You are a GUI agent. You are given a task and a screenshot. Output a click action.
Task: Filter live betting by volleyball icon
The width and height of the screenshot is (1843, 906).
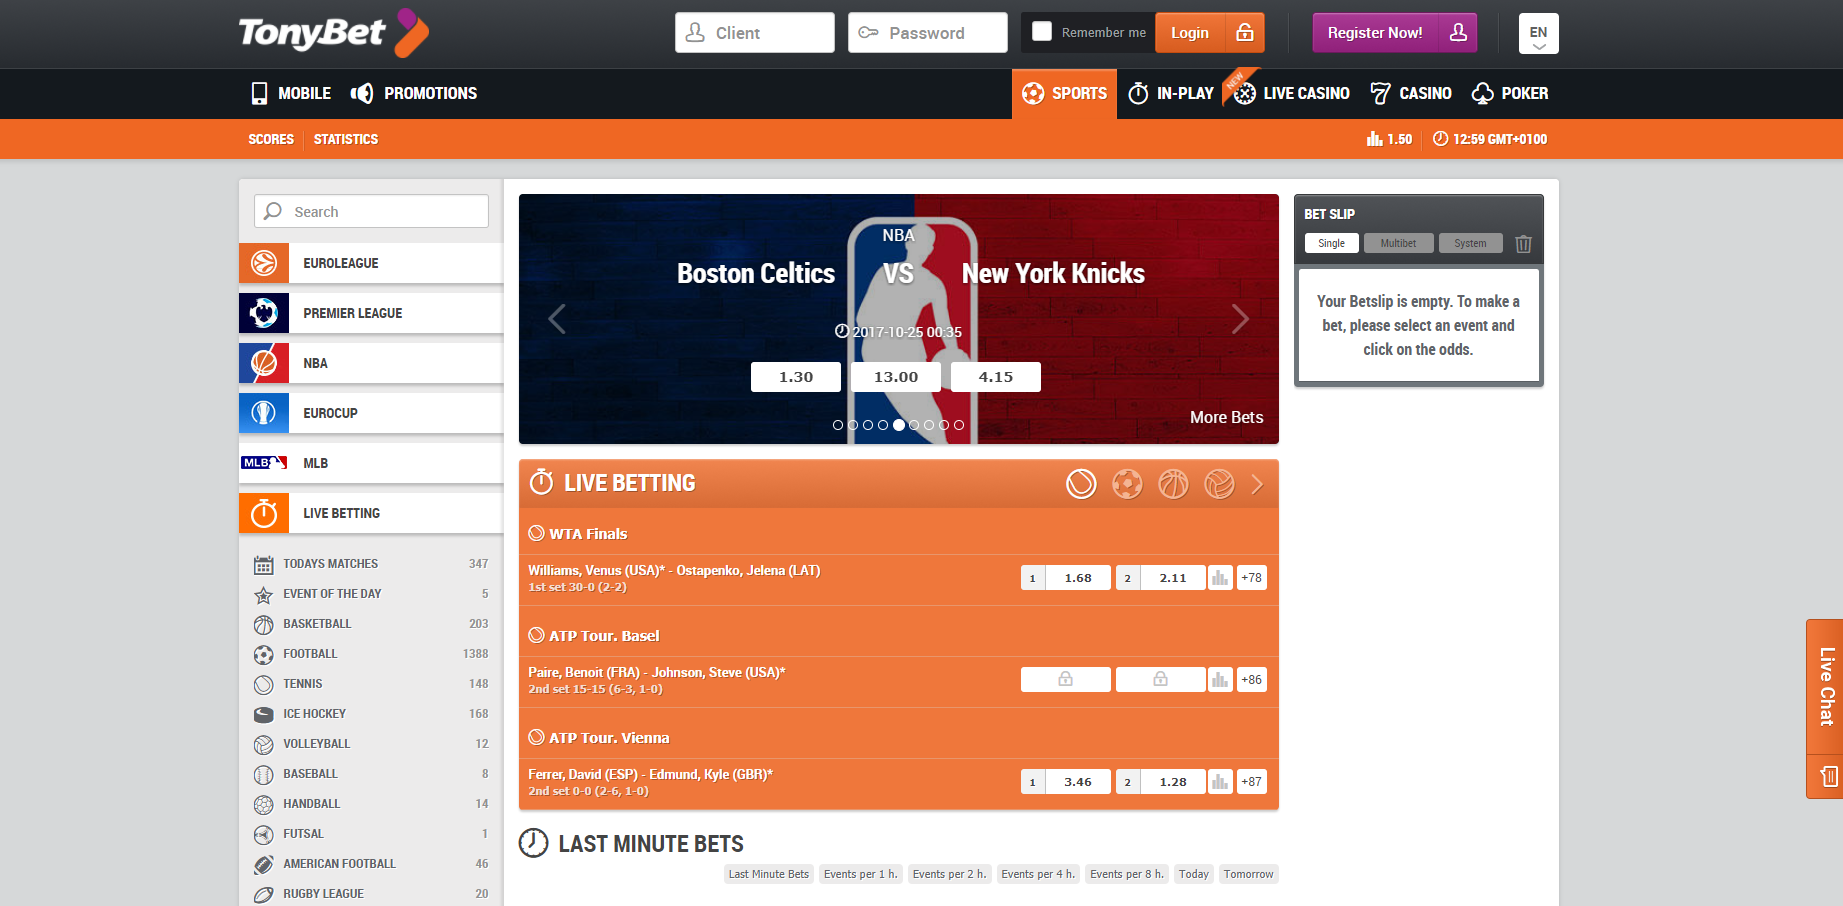click(1219, 484)
